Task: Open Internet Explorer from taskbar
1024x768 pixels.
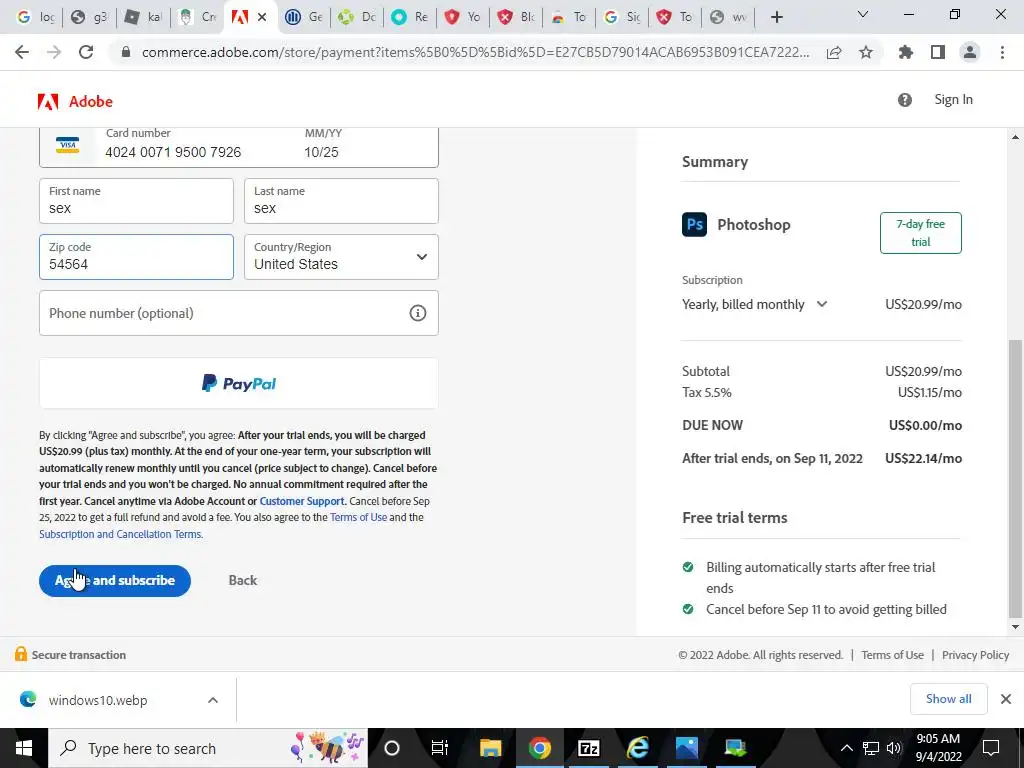Action: [x=637, y=748]
